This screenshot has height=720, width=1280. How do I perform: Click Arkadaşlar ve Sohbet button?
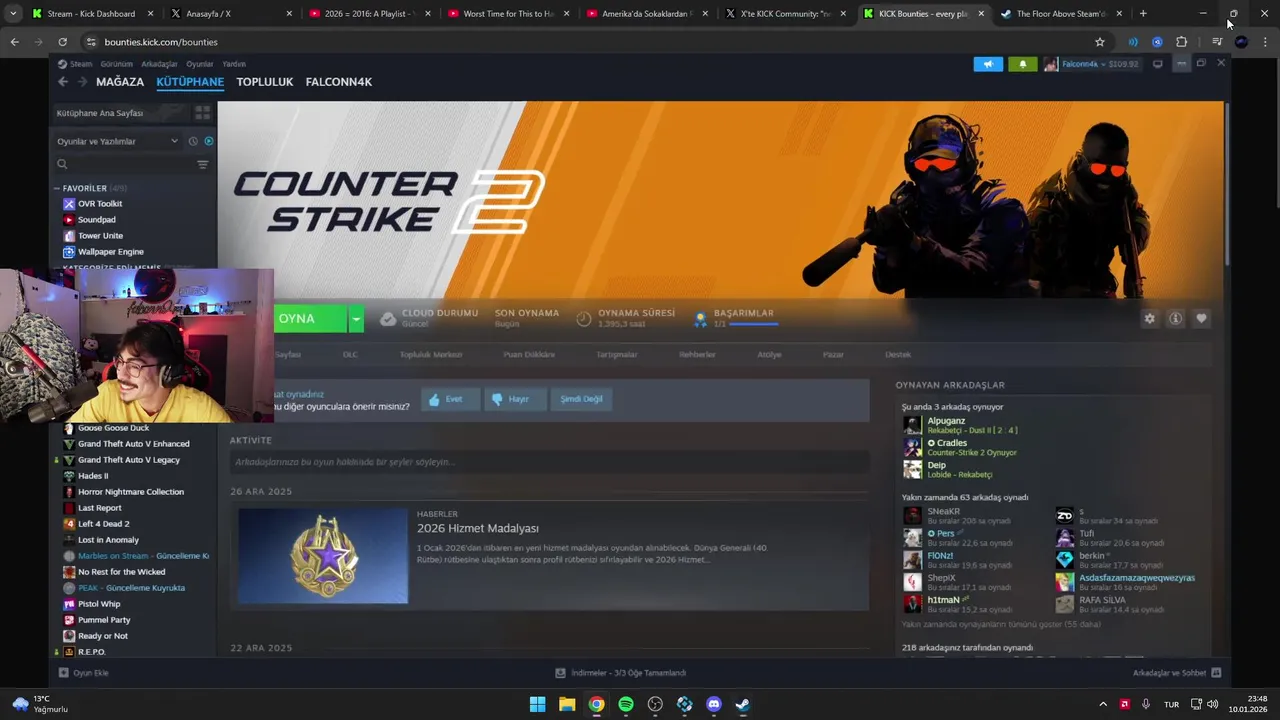click(1177, 673)
